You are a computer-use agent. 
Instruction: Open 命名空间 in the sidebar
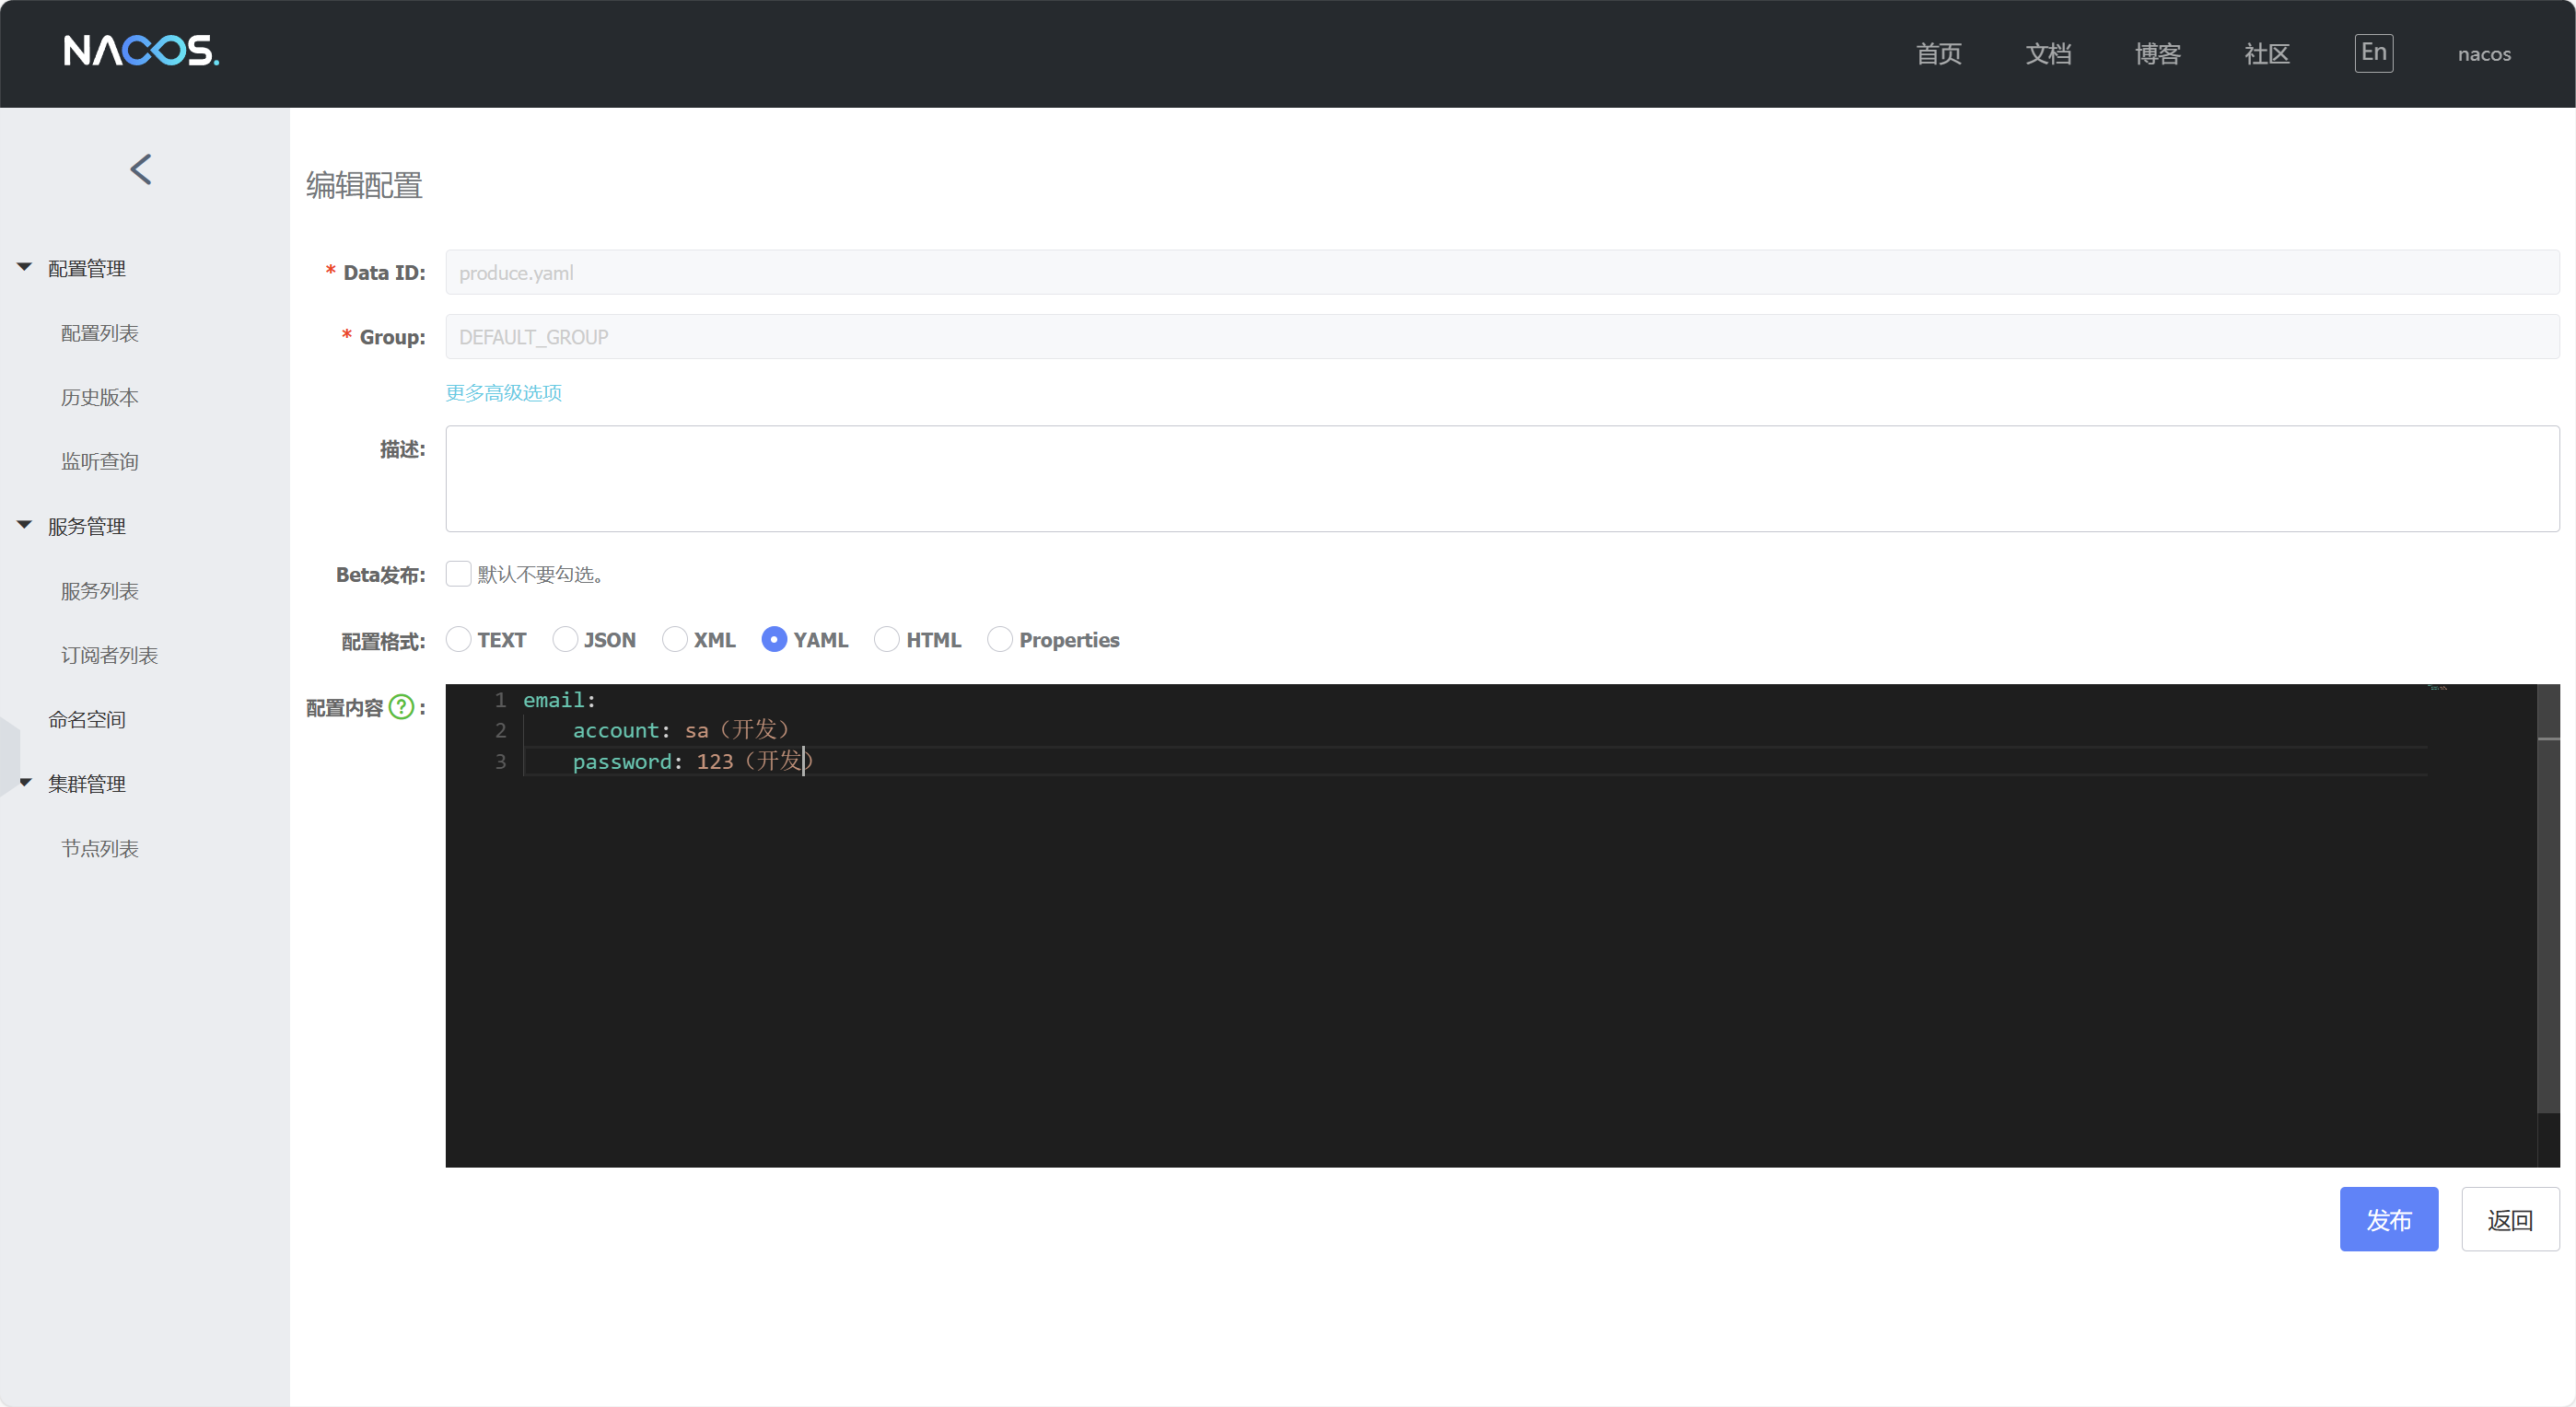click(87, 719)
